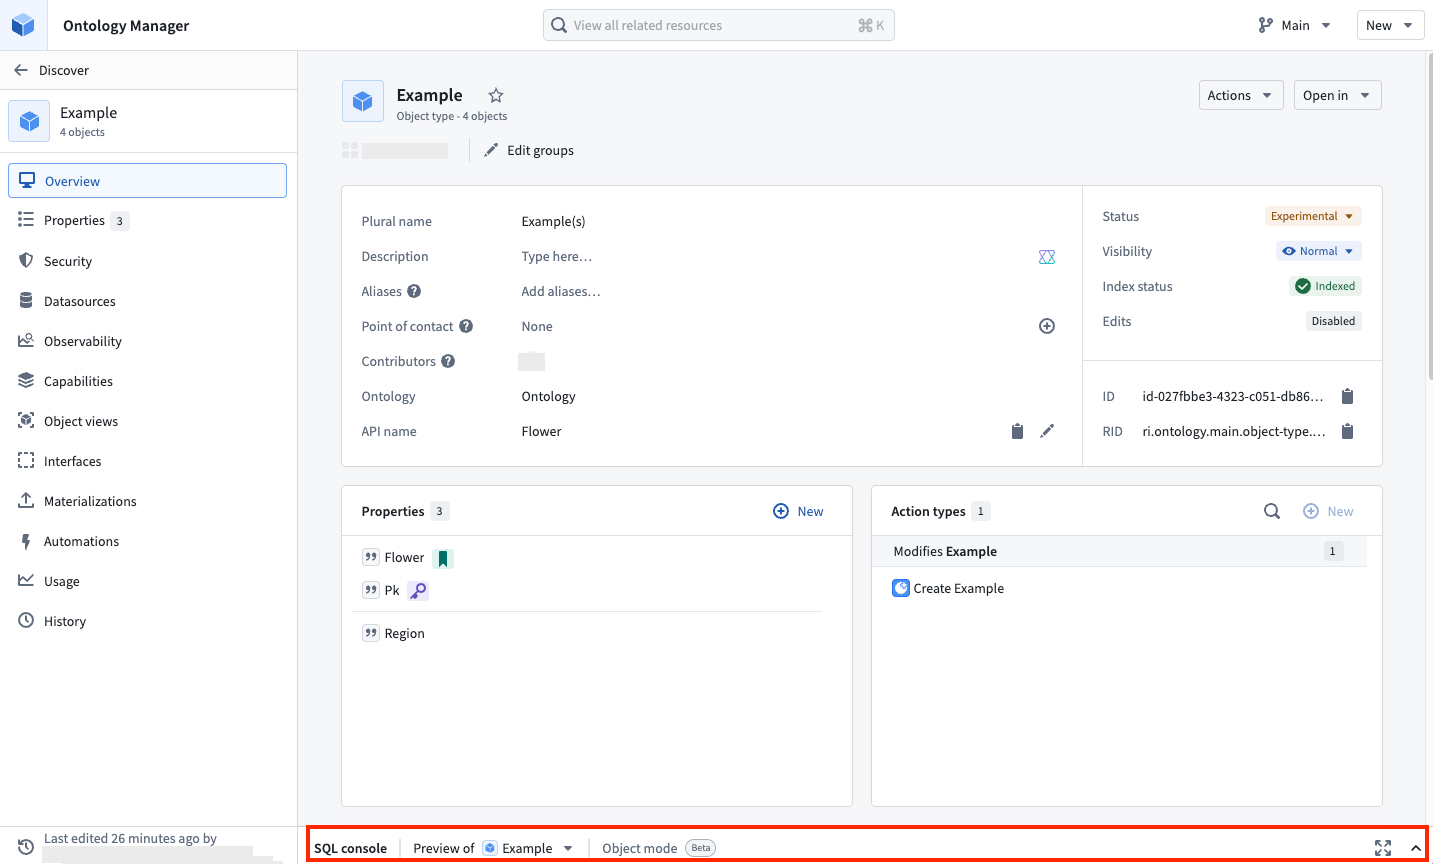Copy the API name to clipboard

coord(1017,431)
